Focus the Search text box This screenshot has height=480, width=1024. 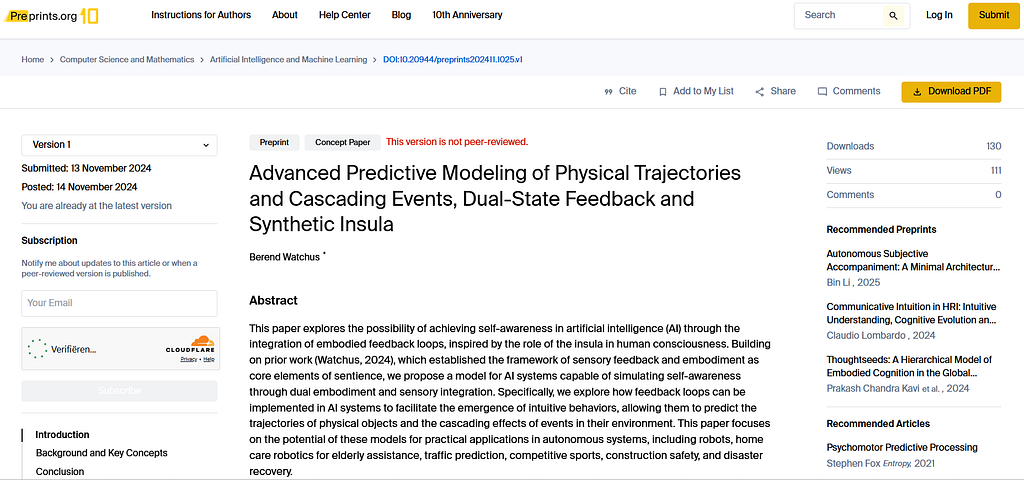point(840,16)
